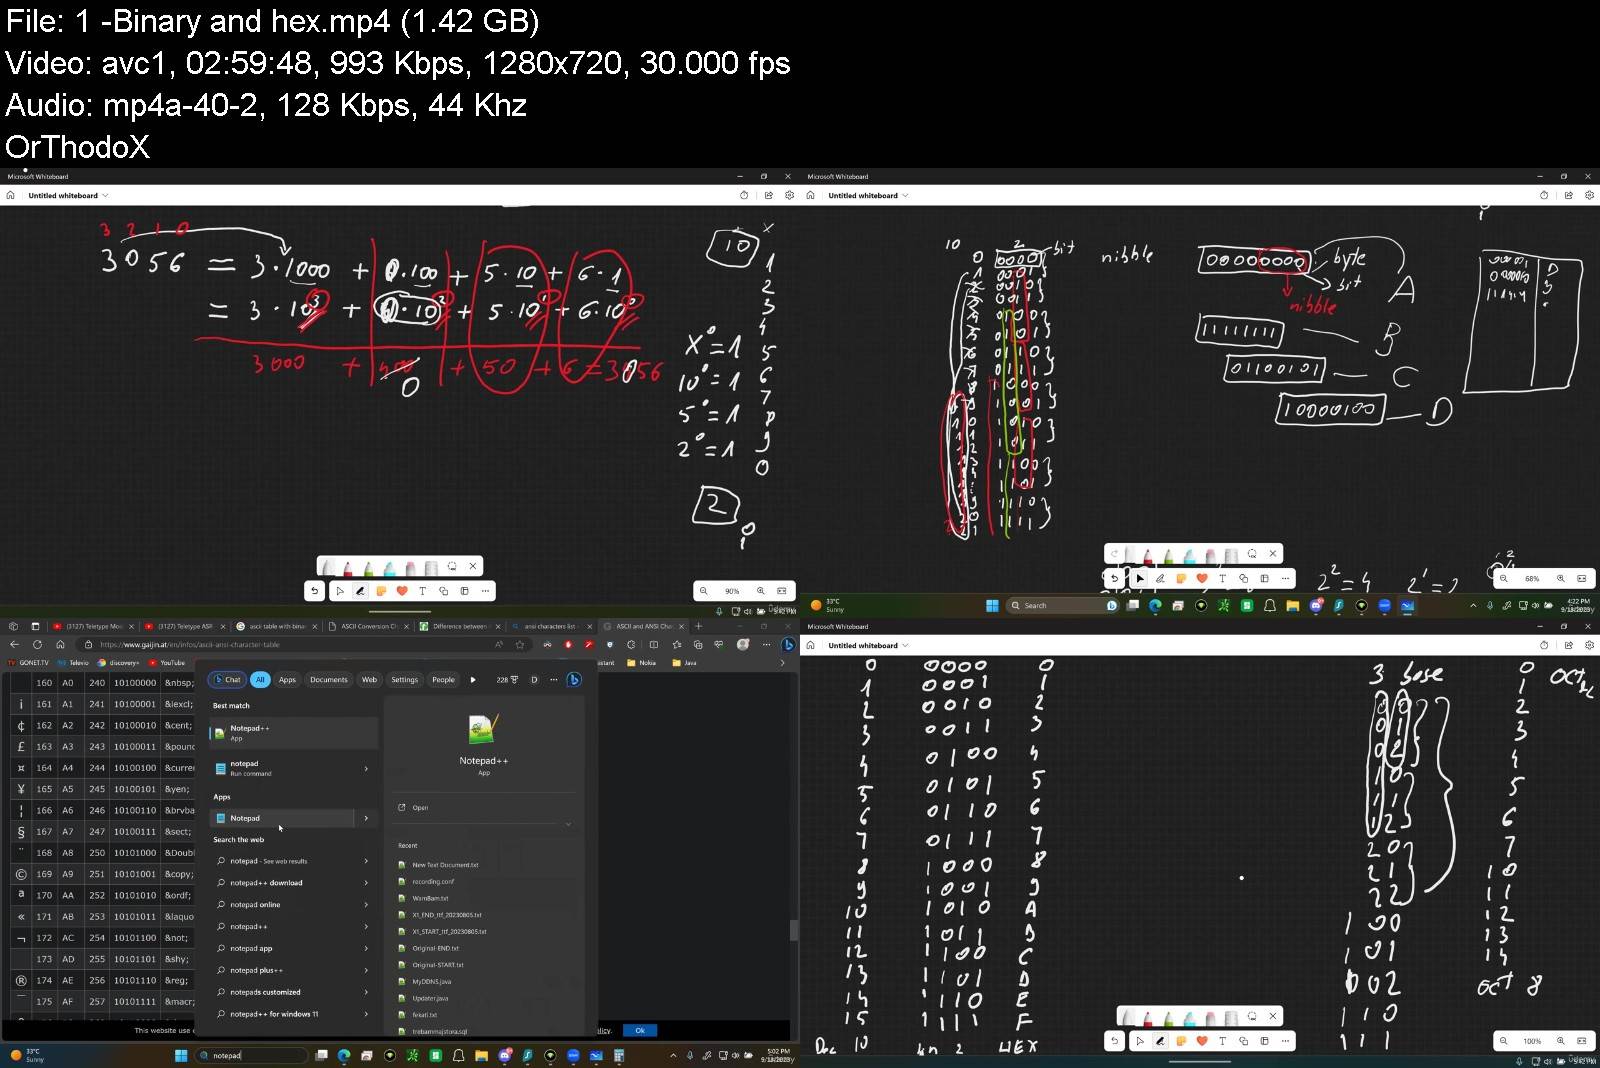Expand the 'notepad plus++' web result arrow
This screenshot has height=1068, width=1600.
tap(366, 970)
